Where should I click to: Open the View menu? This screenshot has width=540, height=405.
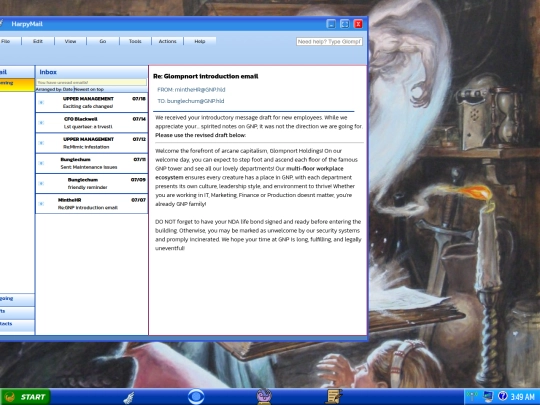click(70, 41)
